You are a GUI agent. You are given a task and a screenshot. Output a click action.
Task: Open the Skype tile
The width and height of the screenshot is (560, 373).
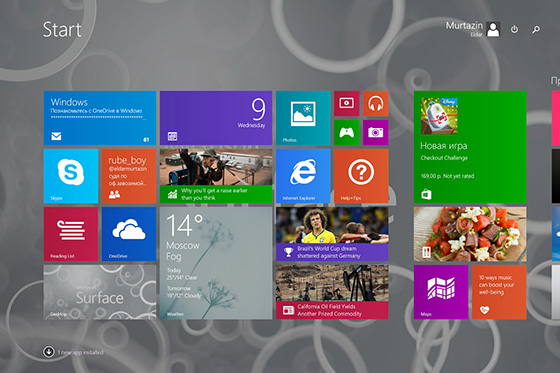71,176
